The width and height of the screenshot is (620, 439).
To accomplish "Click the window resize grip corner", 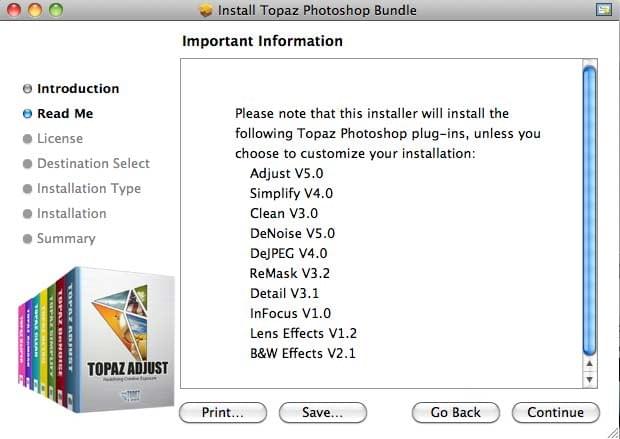I will coord(612,432).
